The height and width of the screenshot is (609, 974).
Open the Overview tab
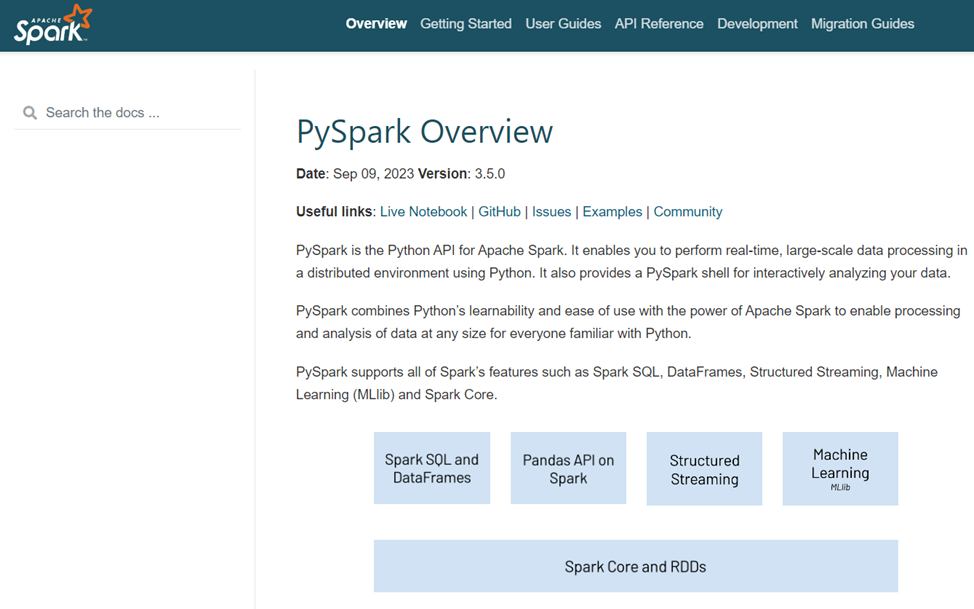click(x=376, y=24)
